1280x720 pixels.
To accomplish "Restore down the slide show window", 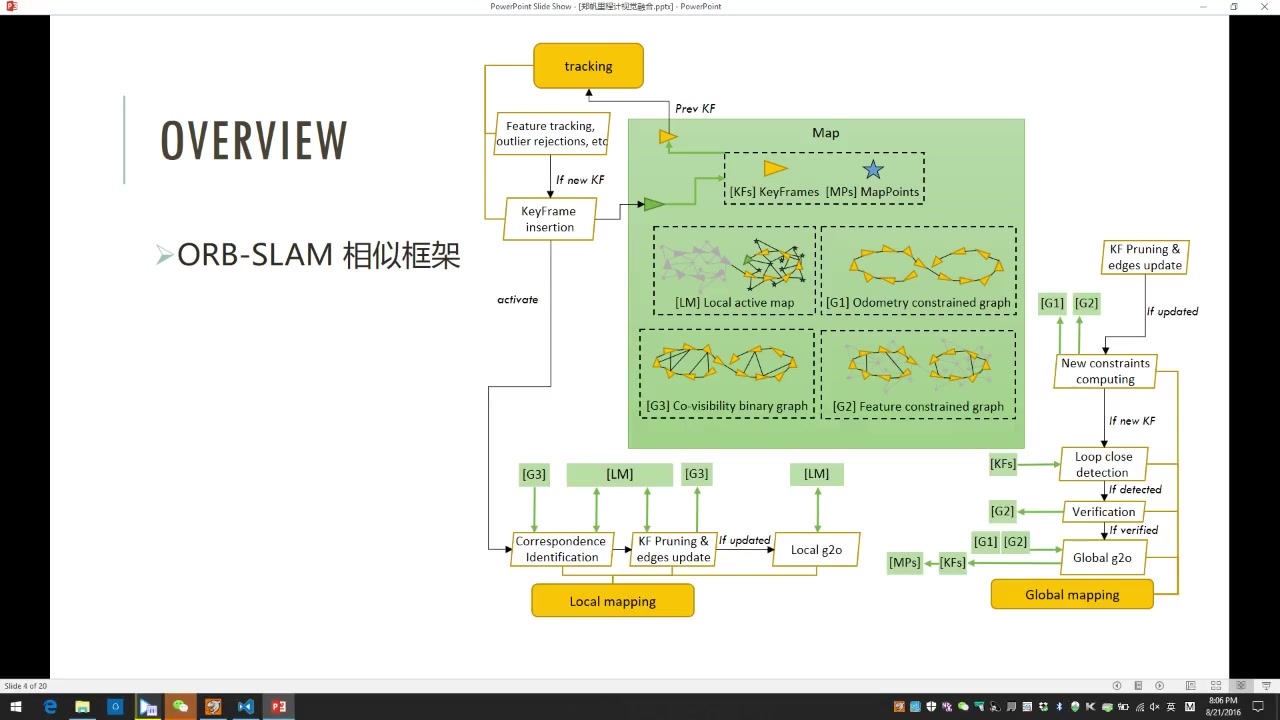I will 1234,6.
